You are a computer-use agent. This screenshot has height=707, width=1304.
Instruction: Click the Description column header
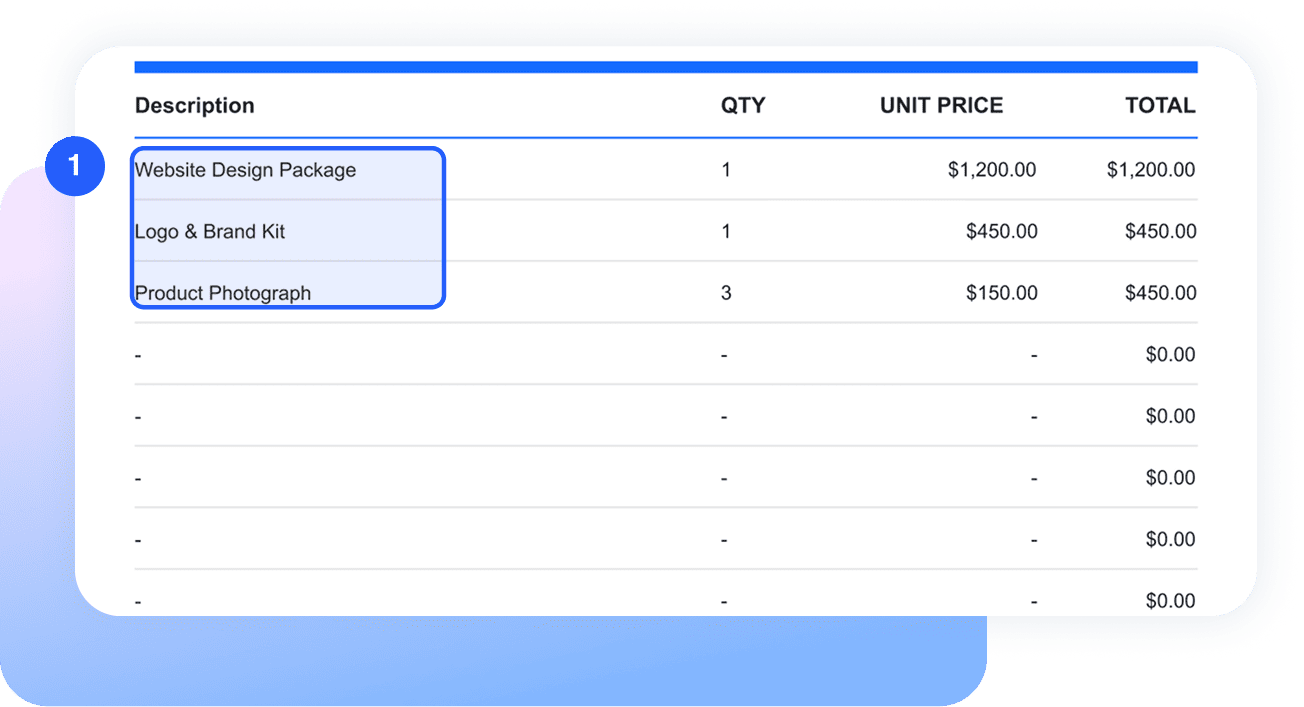tap(195, 105)
